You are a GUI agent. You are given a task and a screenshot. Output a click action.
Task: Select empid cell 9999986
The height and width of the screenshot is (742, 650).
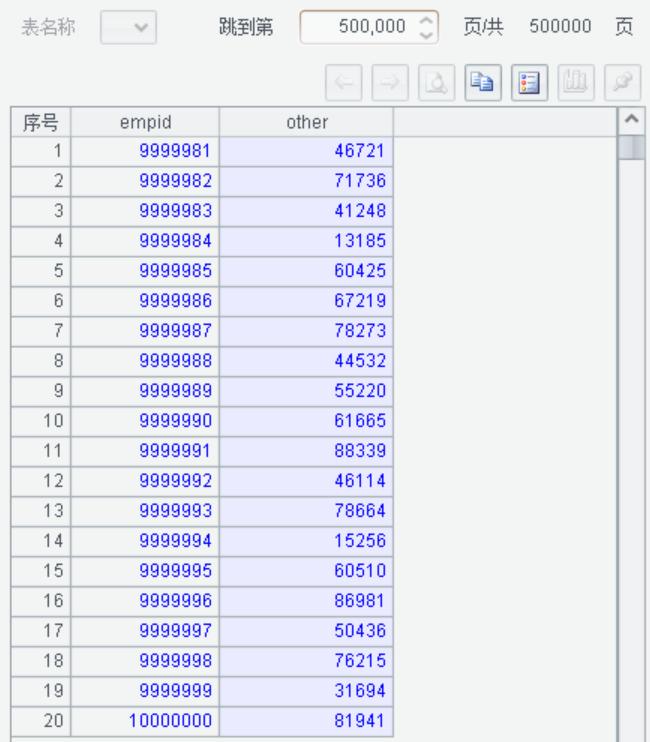[x=145, y=301]
